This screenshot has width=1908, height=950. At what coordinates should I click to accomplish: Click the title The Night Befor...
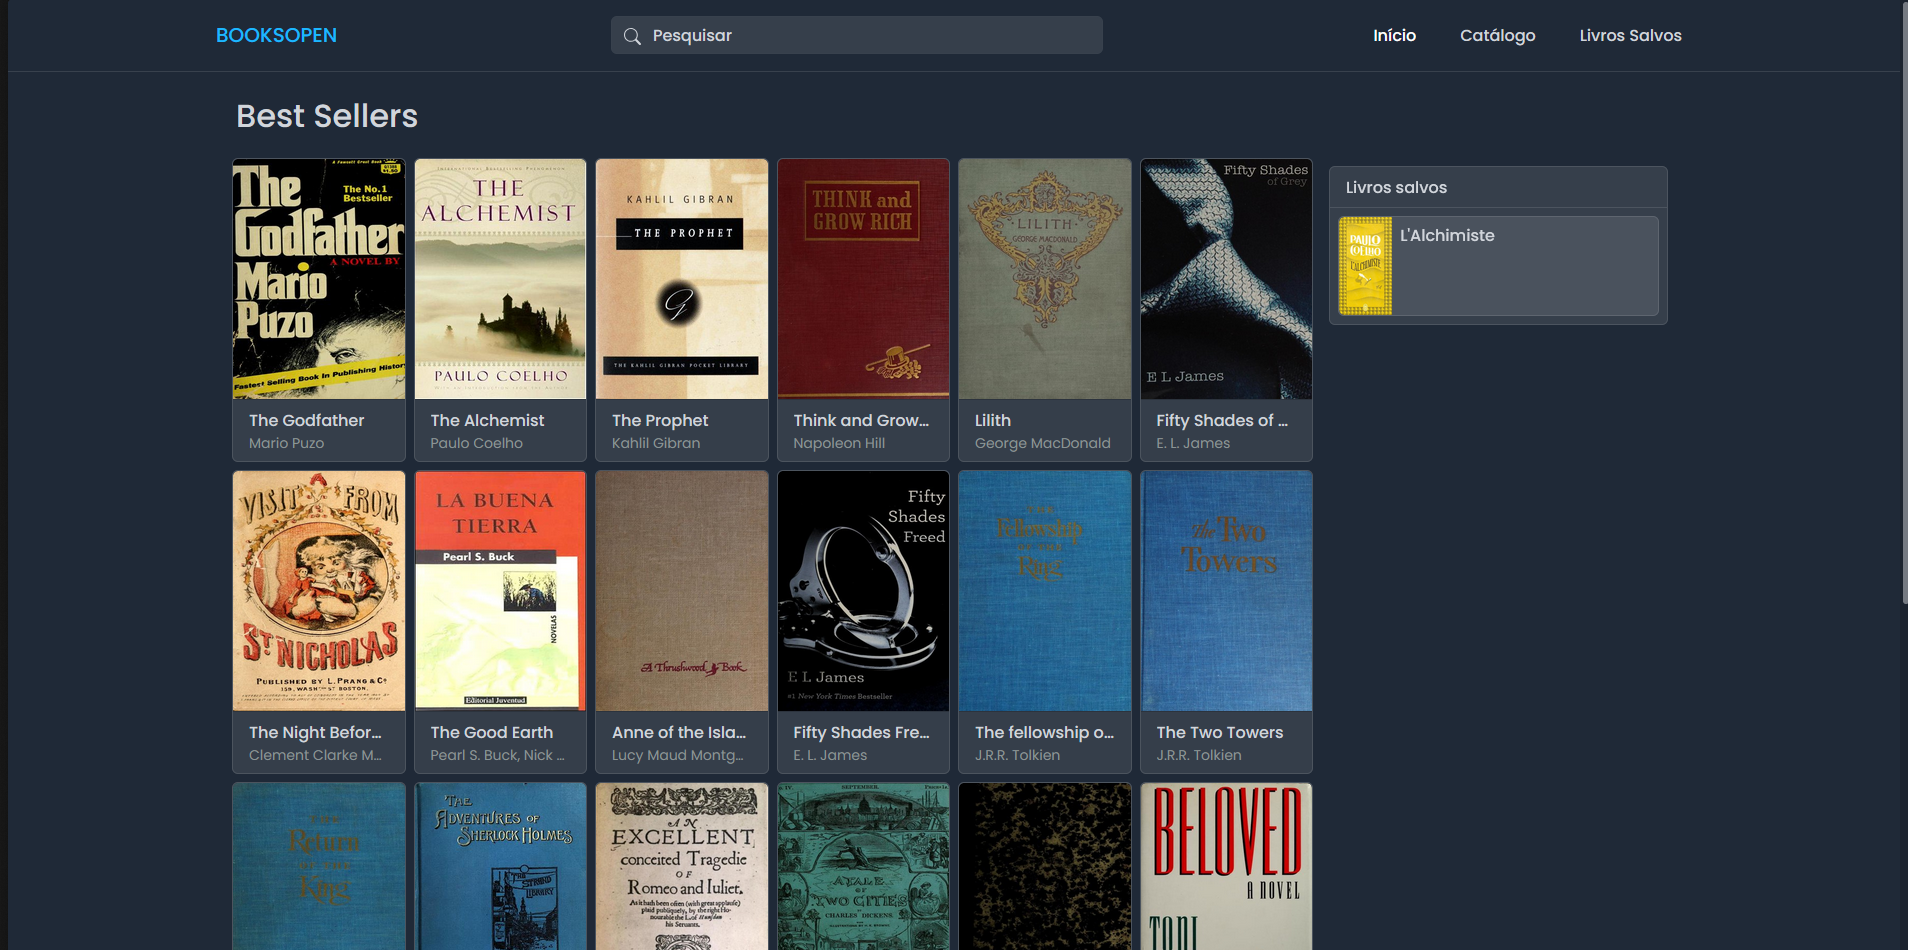pos(315,733)
